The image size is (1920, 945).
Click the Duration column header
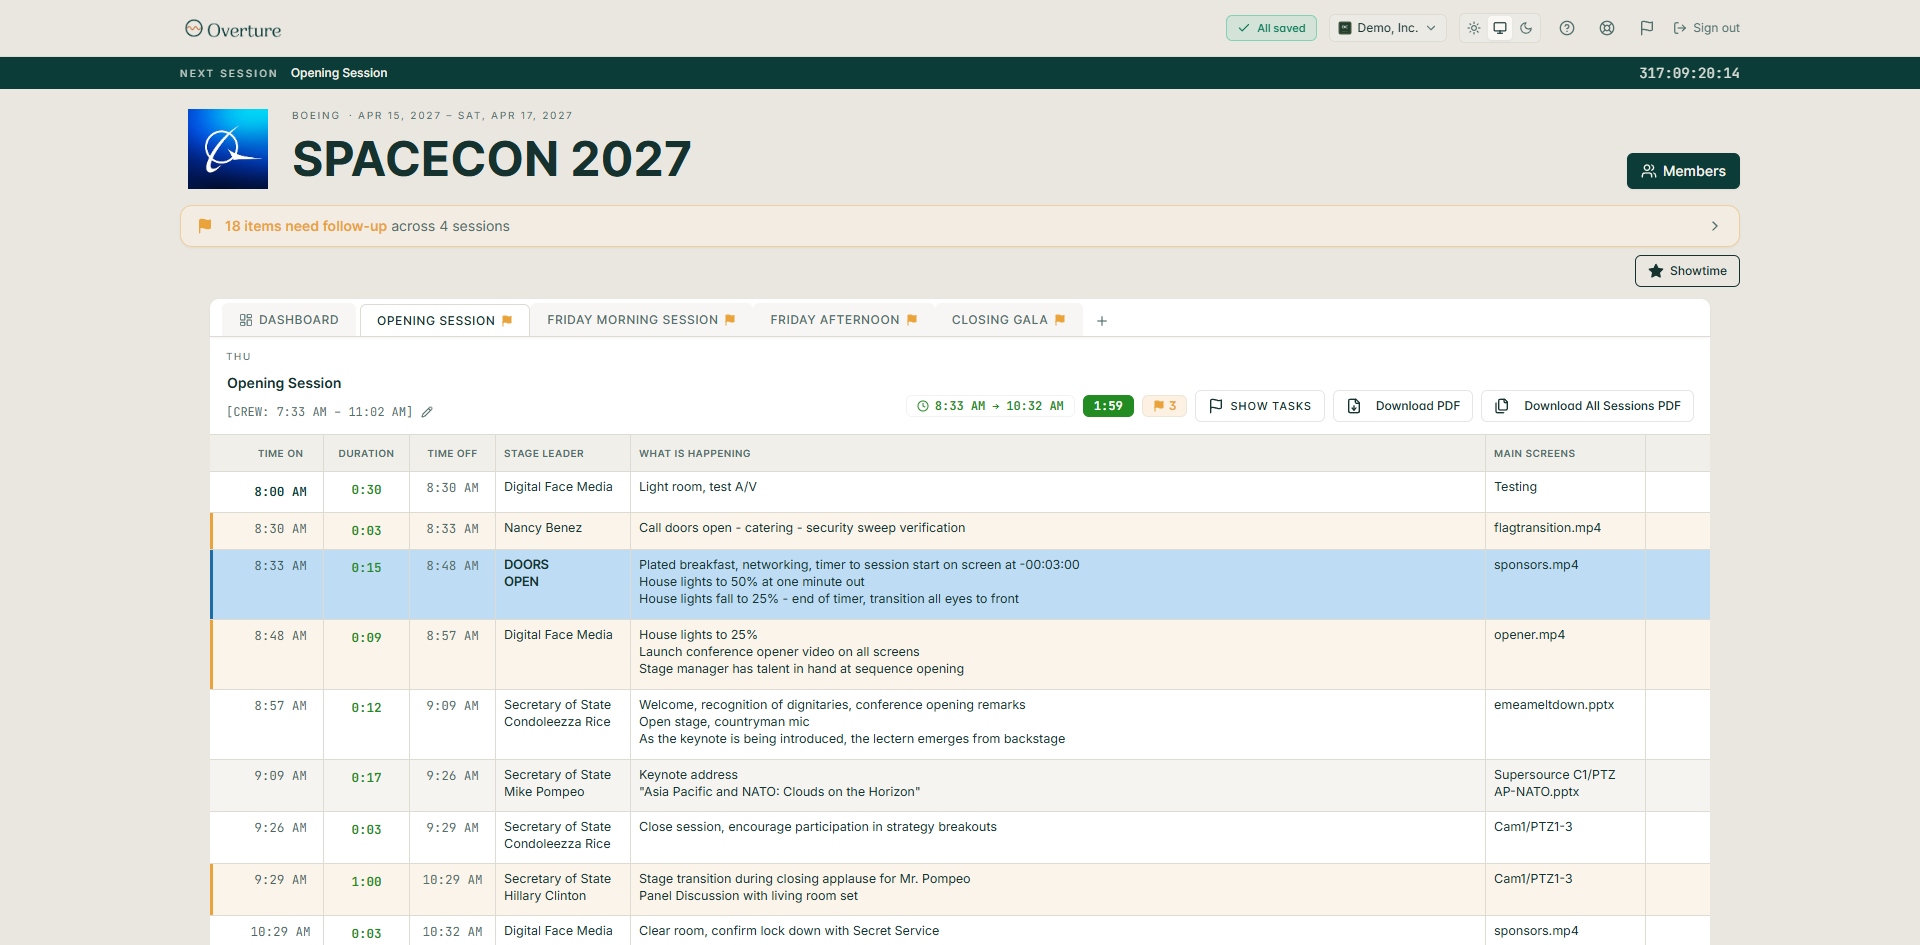[366, 454]
